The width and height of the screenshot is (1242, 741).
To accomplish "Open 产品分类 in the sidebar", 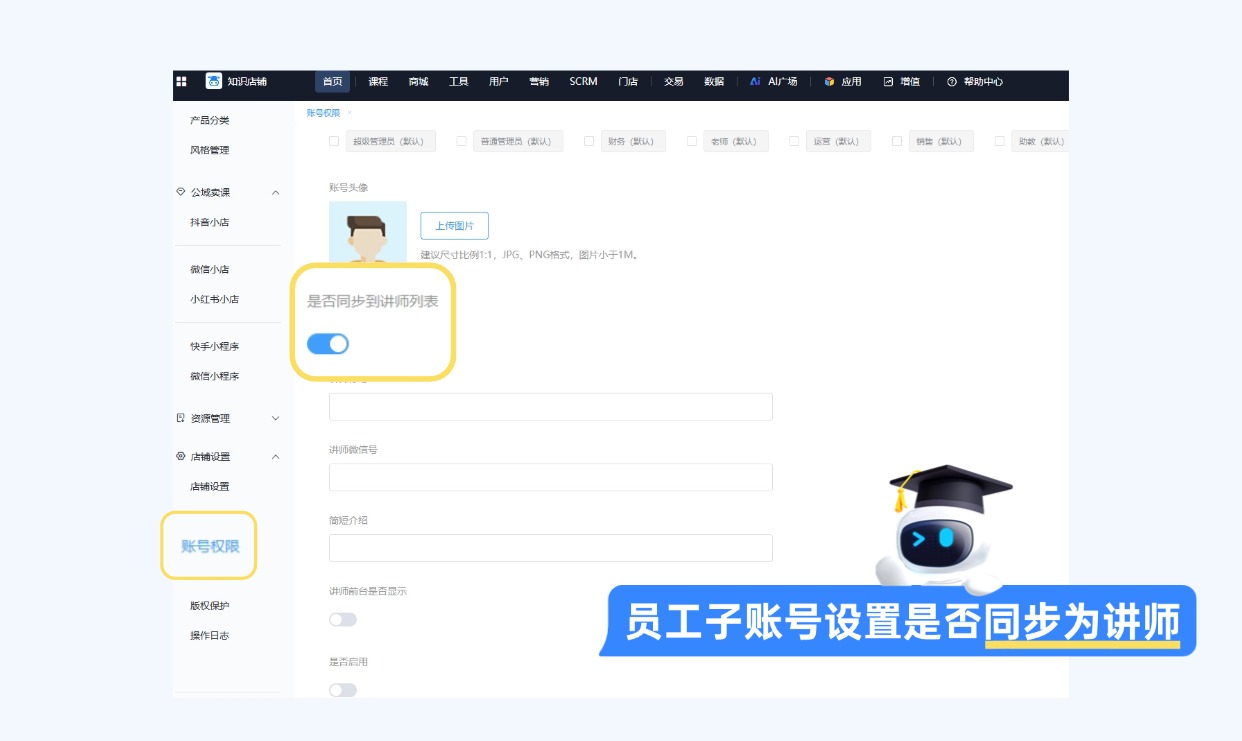I will (210, 120).
